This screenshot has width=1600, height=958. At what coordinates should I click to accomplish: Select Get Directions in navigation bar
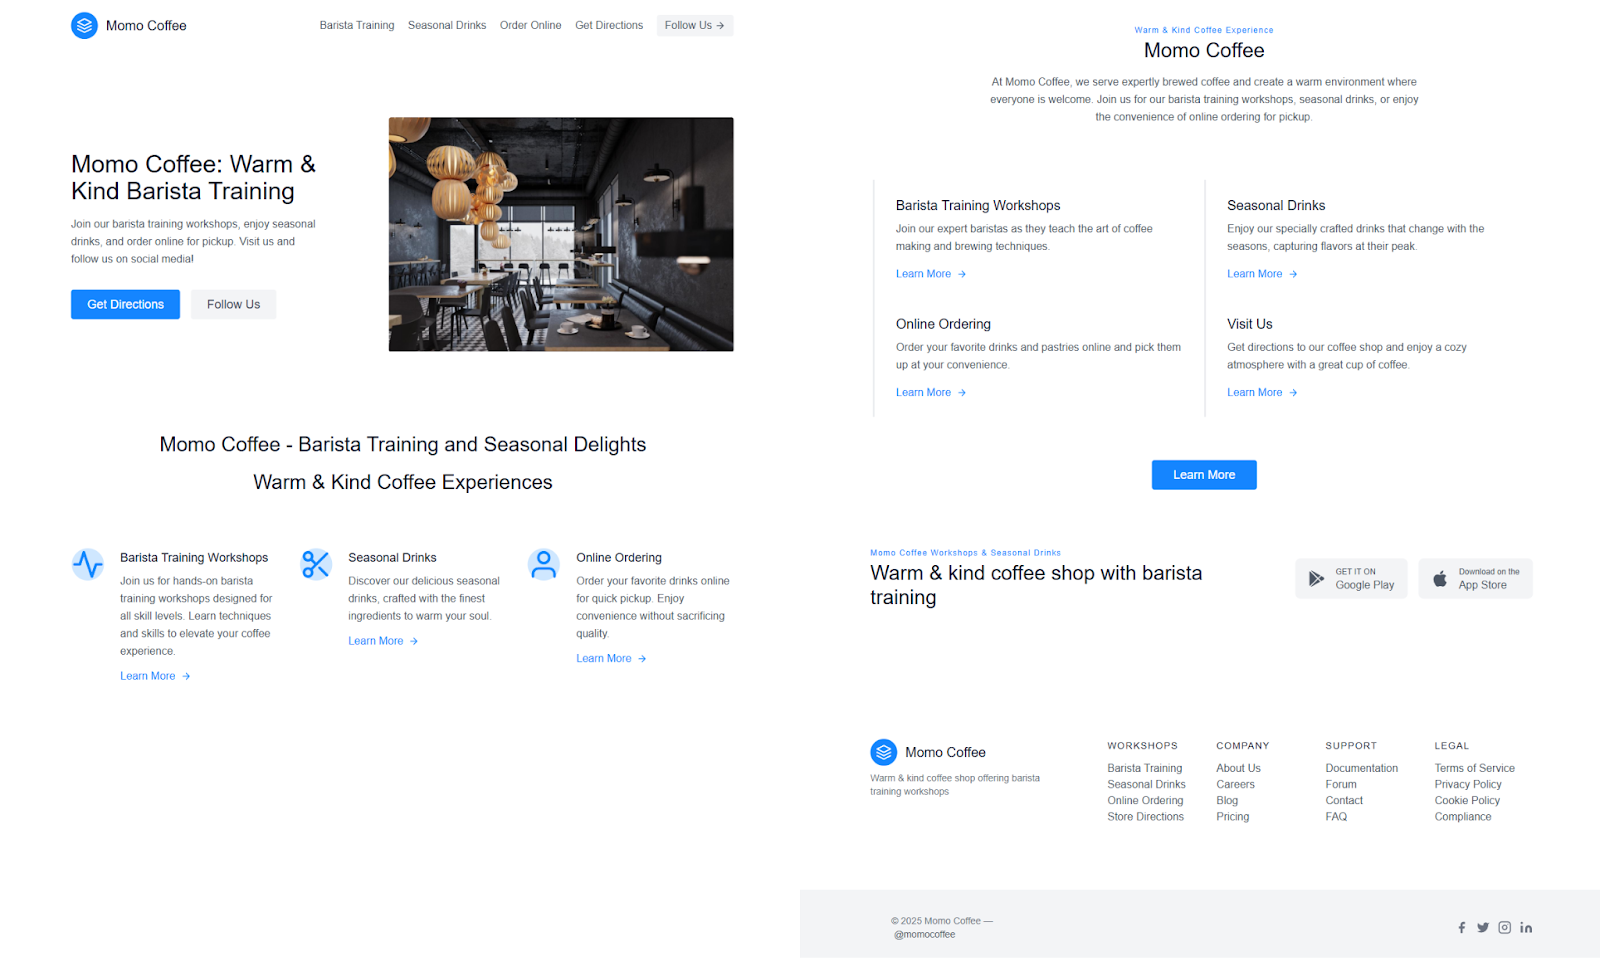coord(609,25)
